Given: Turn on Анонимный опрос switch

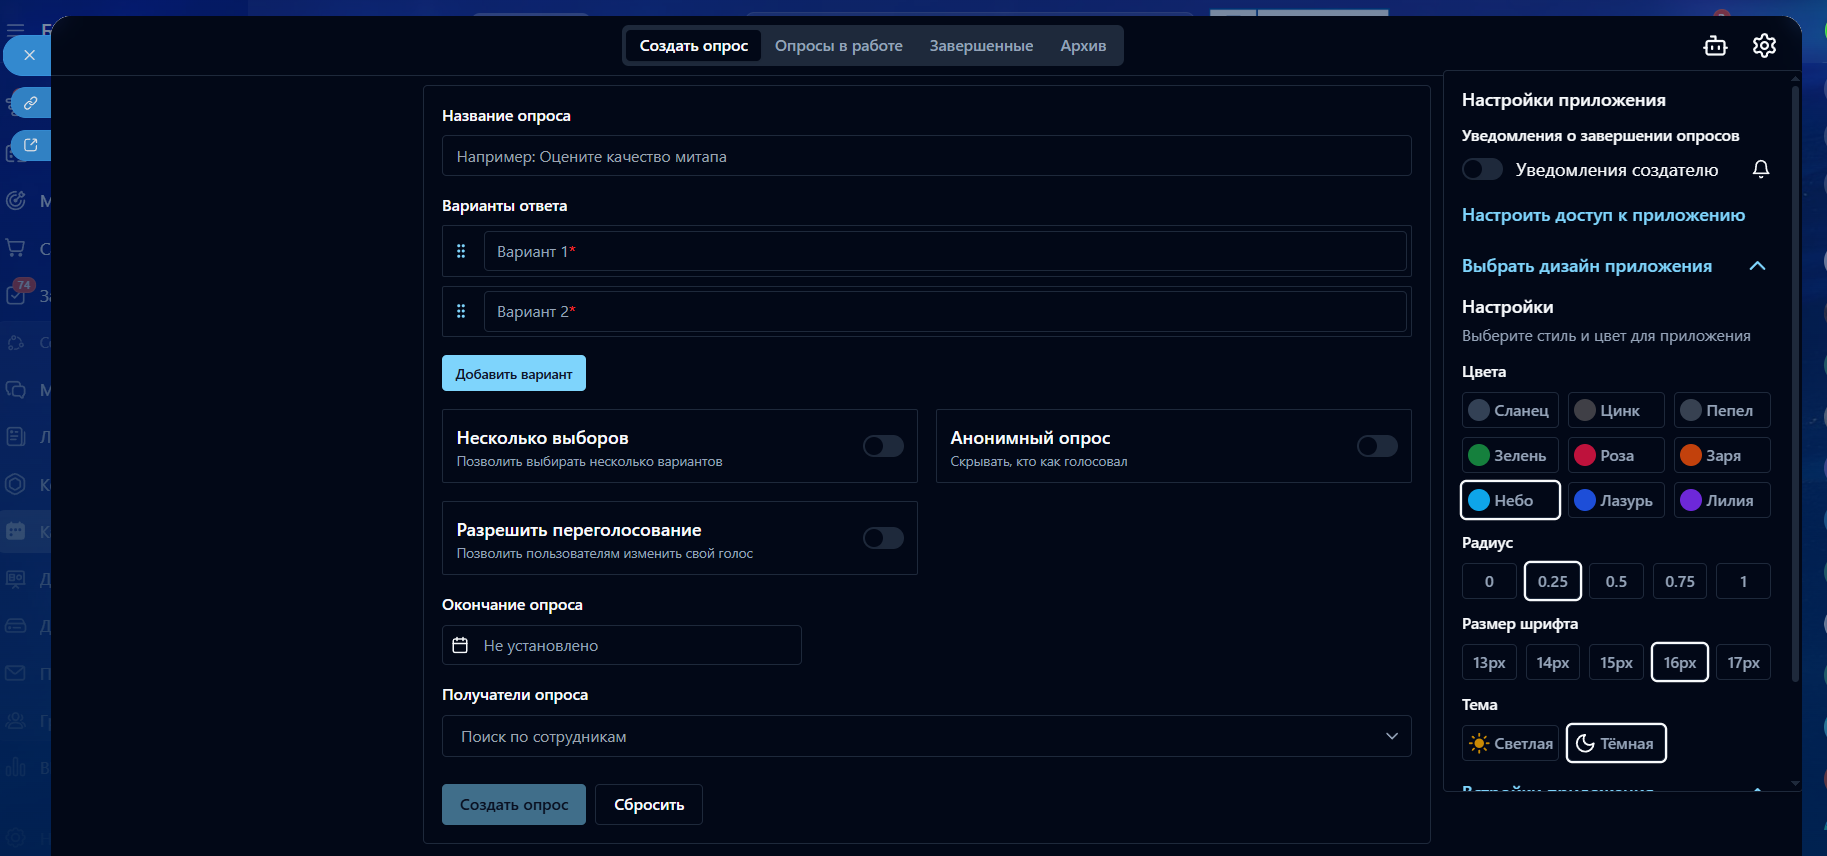Looking at the screenshot, I should coord(1377,446).
